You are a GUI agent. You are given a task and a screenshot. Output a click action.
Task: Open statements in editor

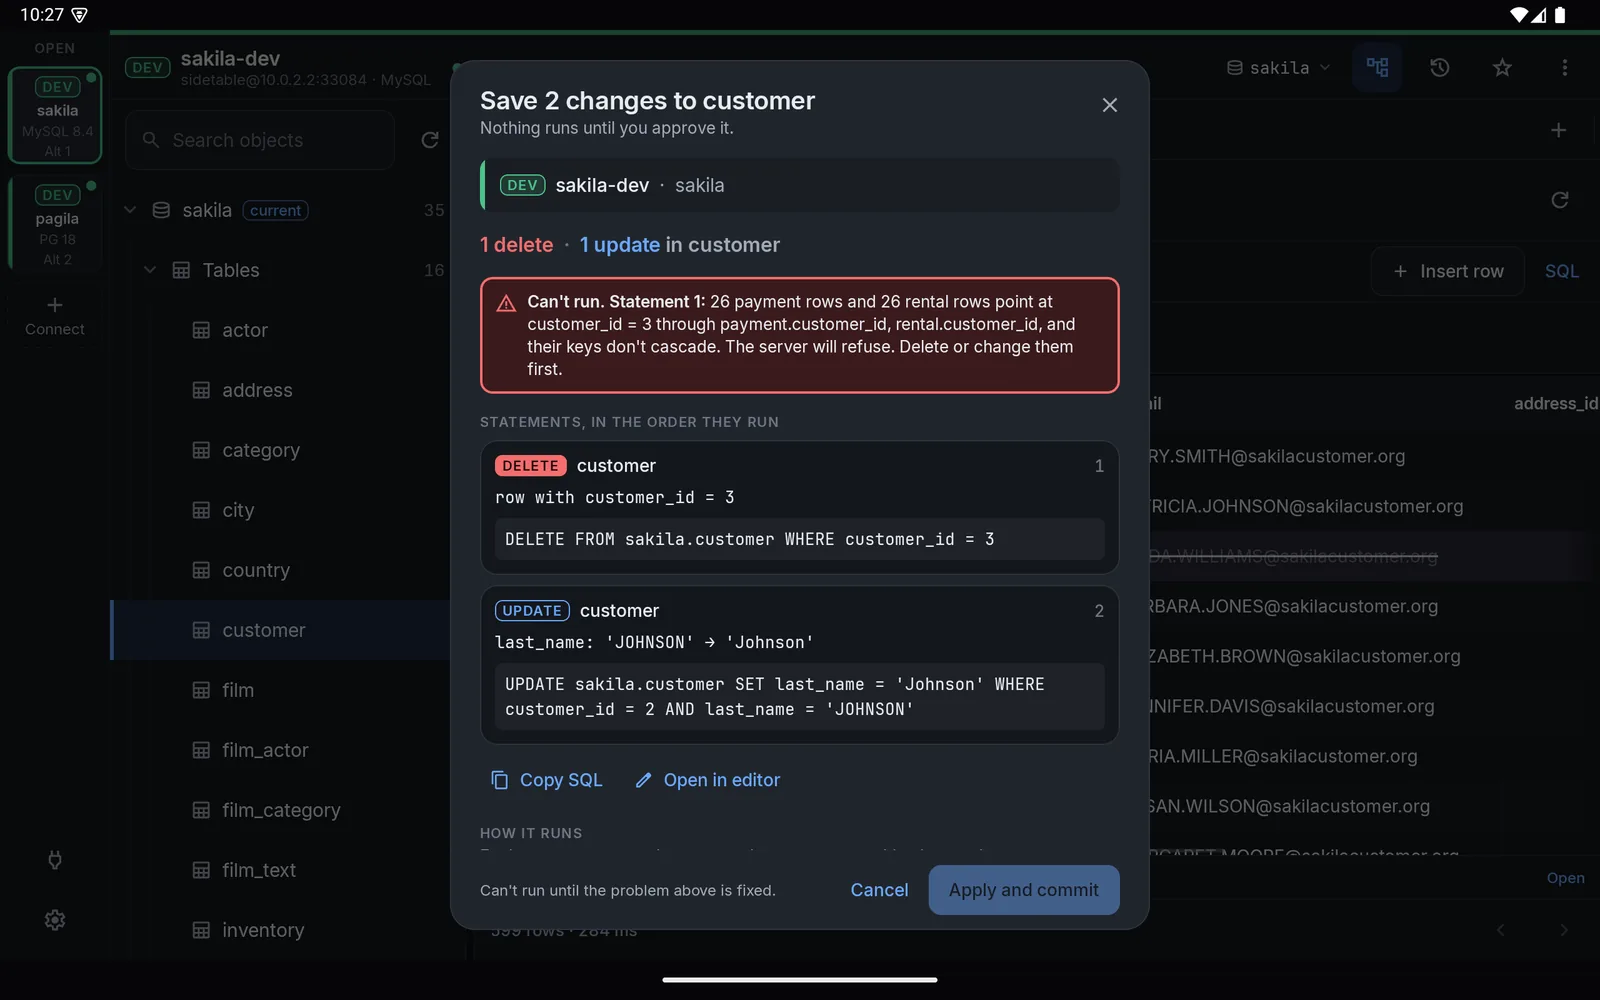point(708,780)
